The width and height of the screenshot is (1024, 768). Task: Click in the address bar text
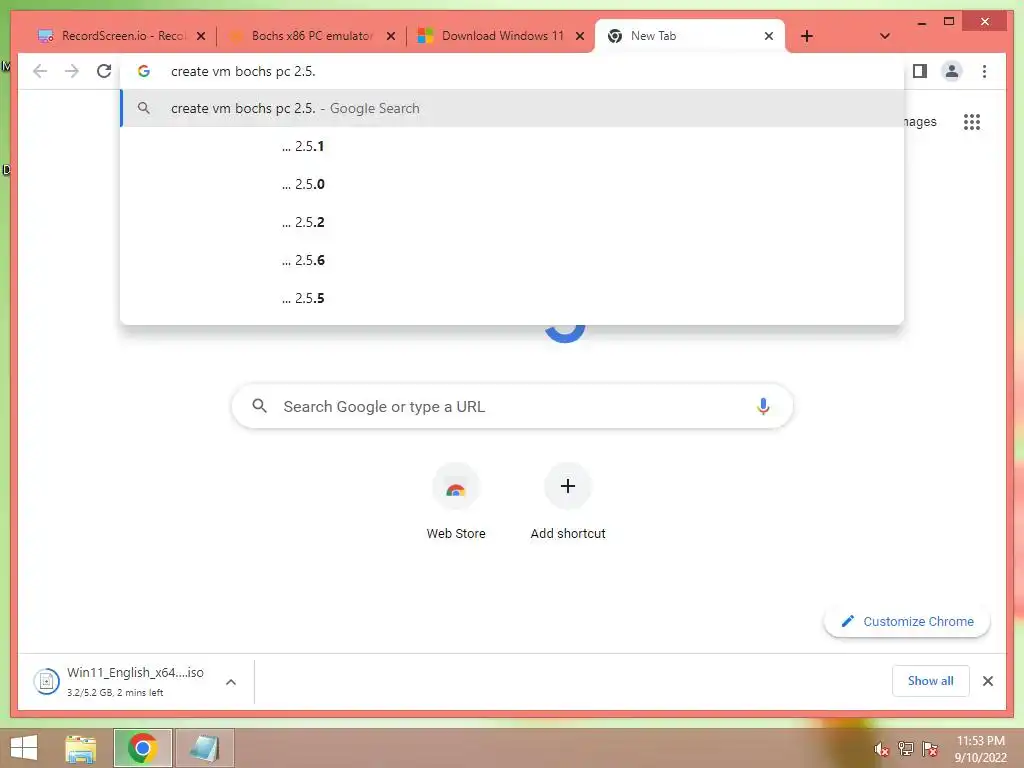coord(243,71)
